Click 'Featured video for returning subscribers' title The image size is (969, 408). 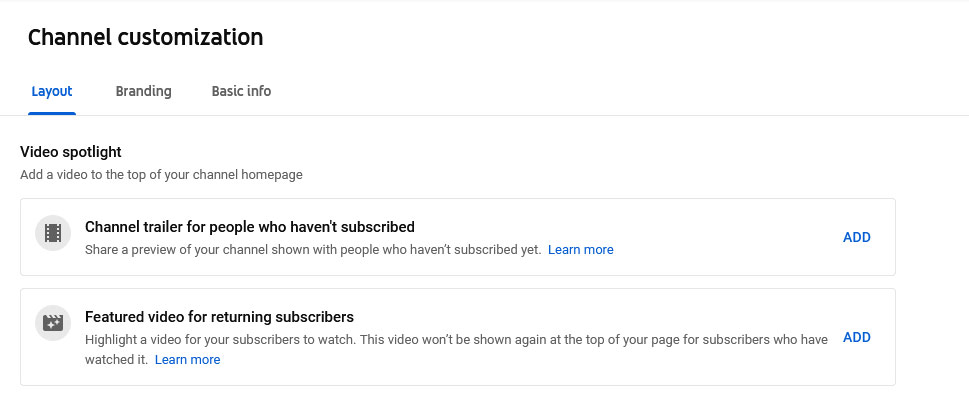219,317
